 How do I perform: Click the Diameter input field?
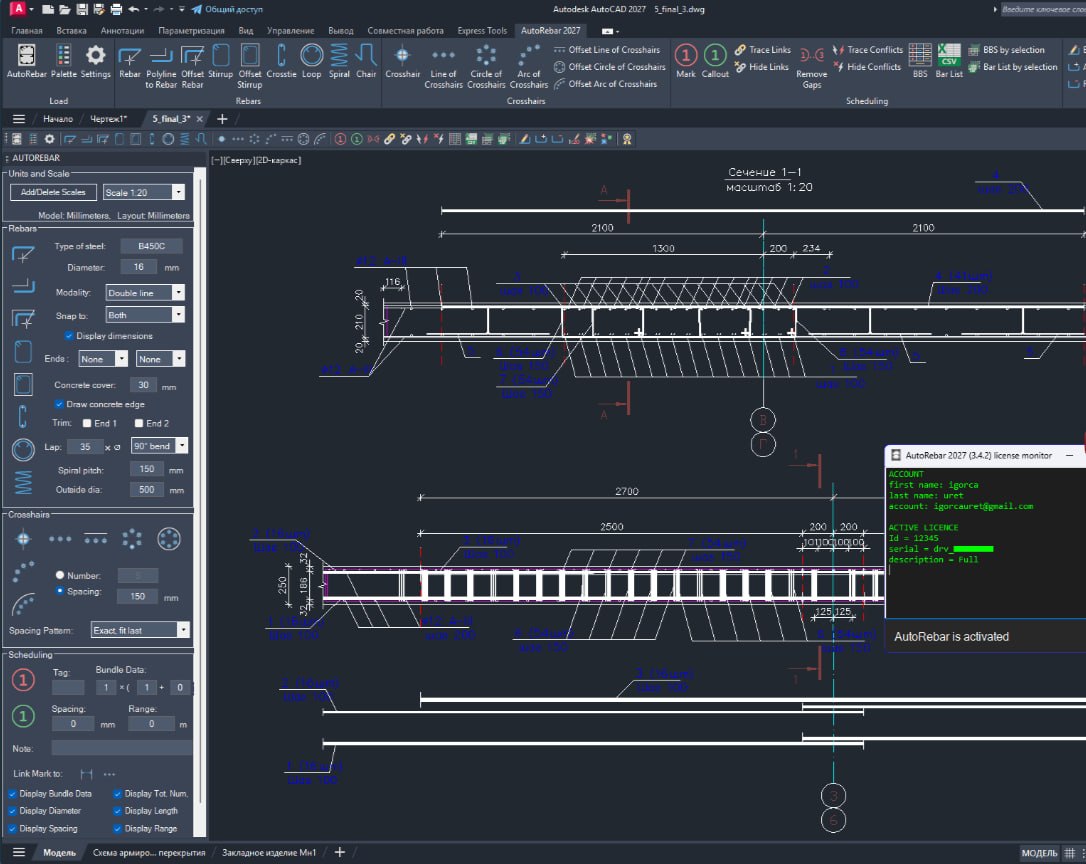[x=139, y=267]
